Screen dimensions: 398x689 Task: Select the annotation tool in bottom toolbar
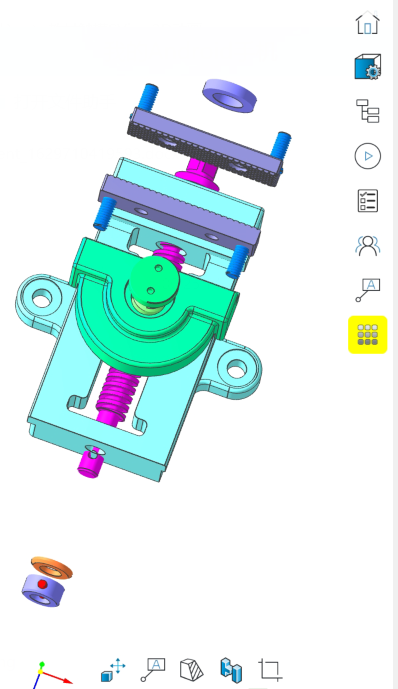pos(152,670)
